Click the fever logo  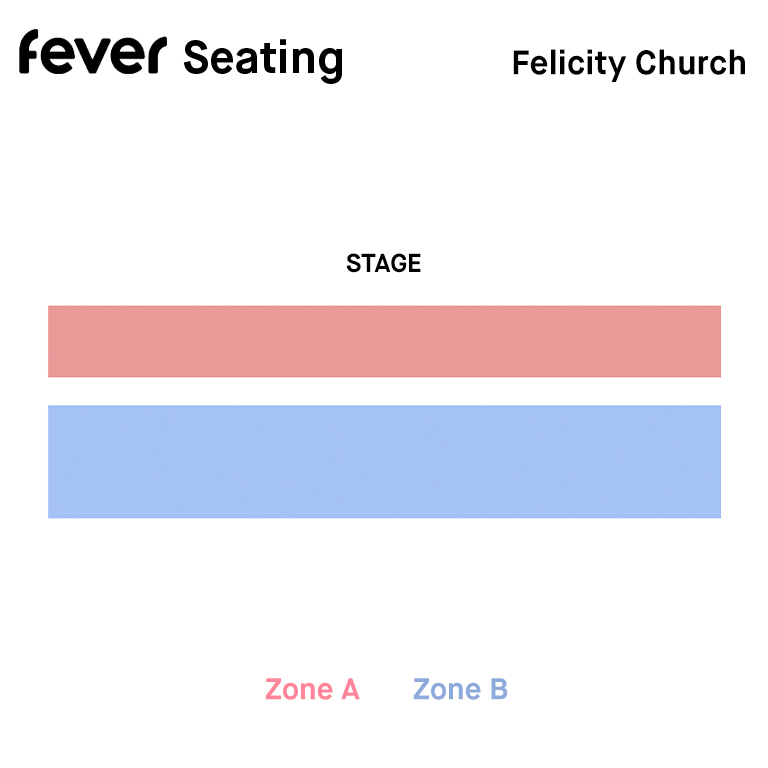93,52
